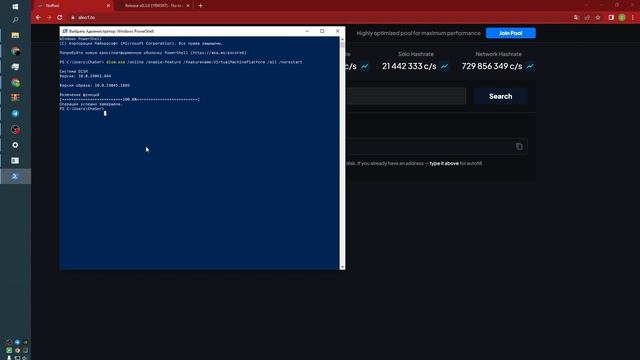Click the blue Telegram tray icon
The width and height of the screenshot is (640, 360).
pyautogui.click(x=17, y=342)
